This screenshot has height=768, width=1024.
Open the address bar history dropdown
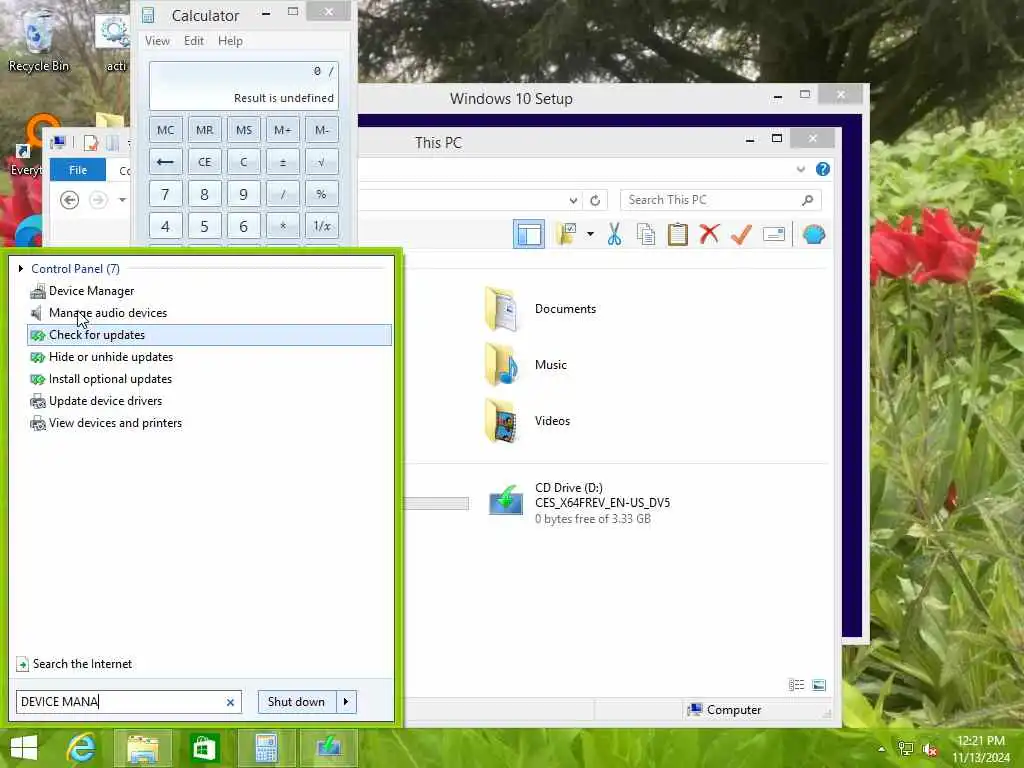point(573,200)
